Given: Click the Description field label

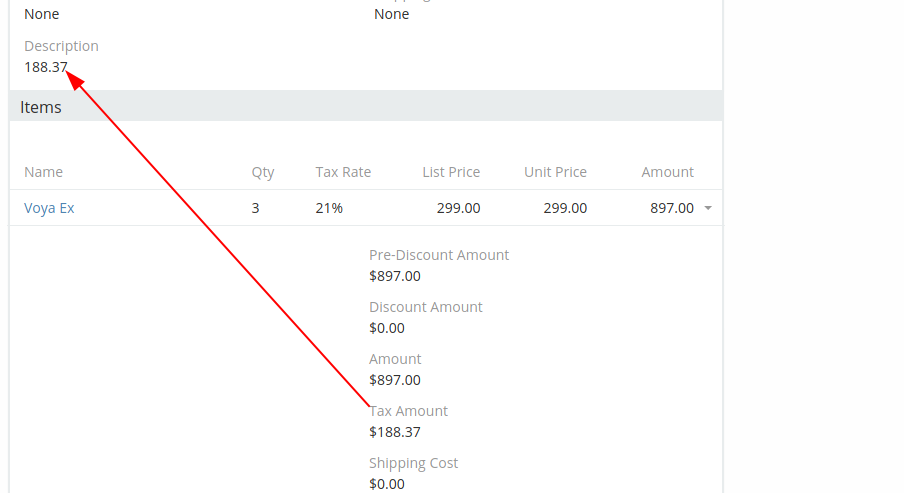Looking at the screenshot, I should pos(61,46).
